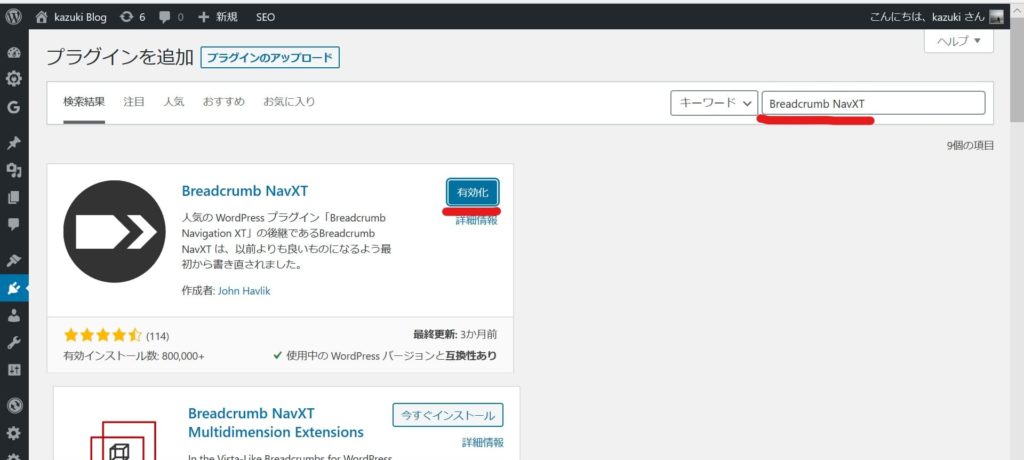This screenshot has height=460, width=1024.
Task: Open the SEO admin bar menu
Action: pyautogui.click(x=265, y=17)
